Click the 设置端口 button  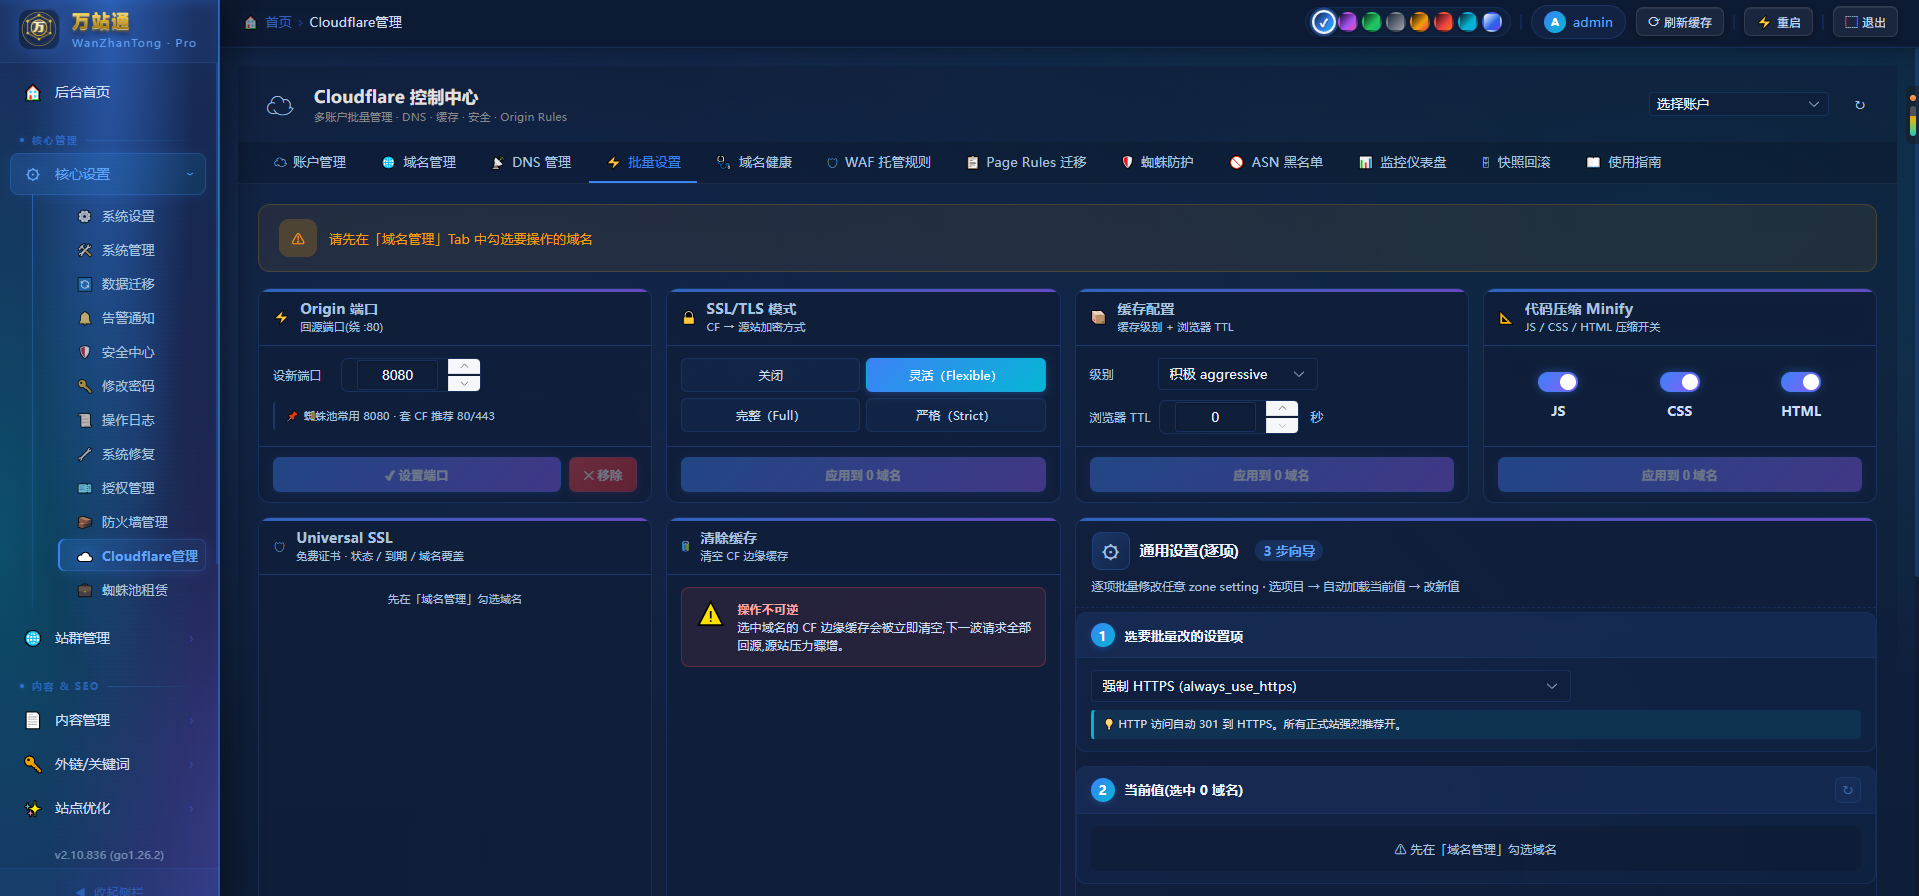tap(417, 475)
